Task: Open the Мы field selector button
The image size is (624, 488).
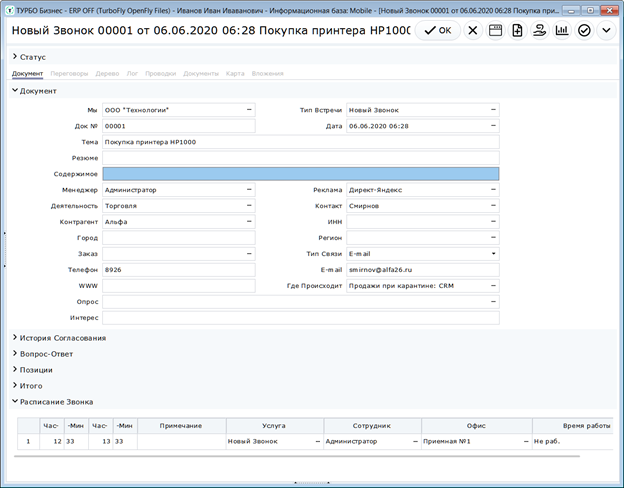Action: 249,110
